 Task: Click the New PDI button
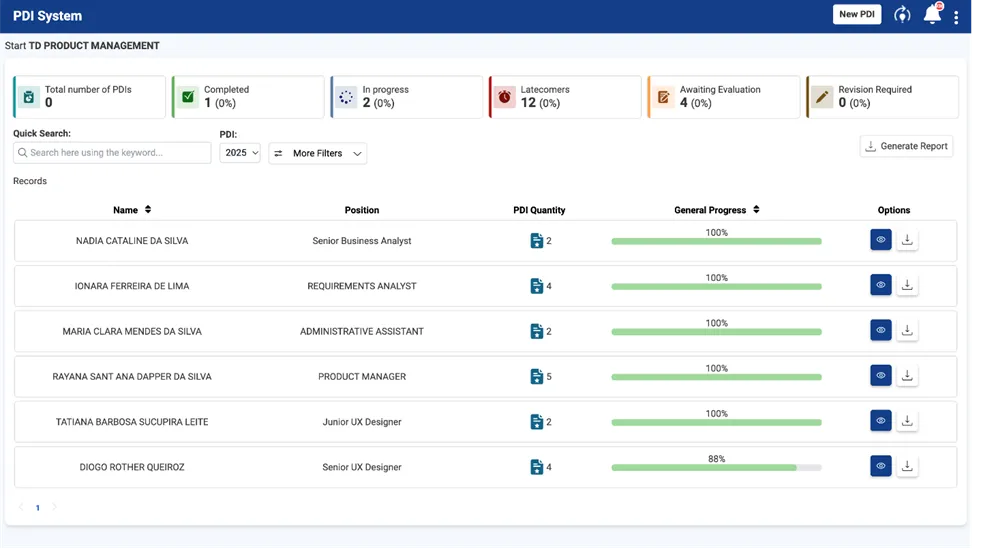coord(857,15)
